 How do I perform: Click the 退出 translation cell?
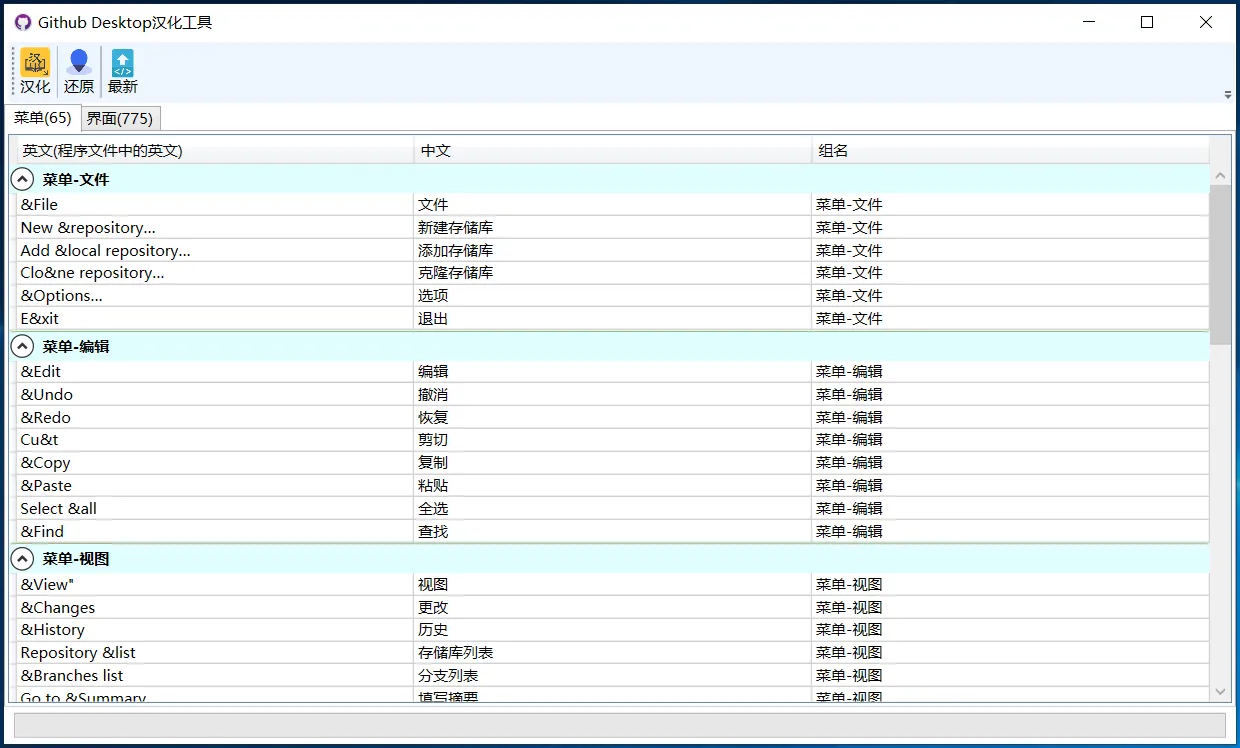pyautogui.click(x=613, y=318)
